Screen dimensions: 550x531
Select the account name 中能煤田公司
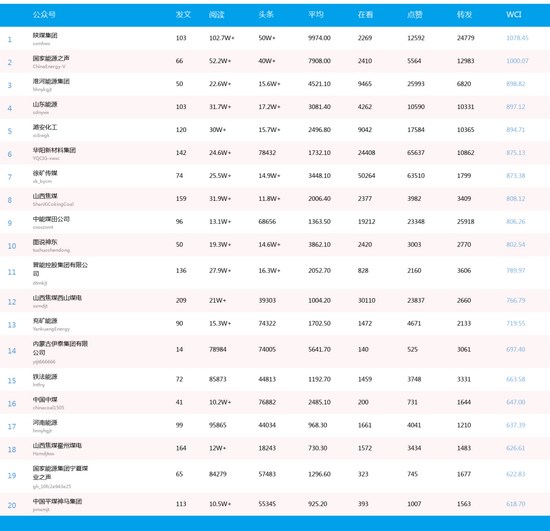click(x=51, y=219)
